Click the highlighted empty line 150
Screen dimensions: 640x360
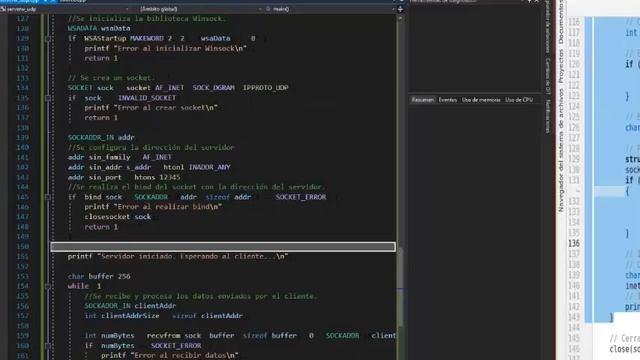click(x=223, y=247)
